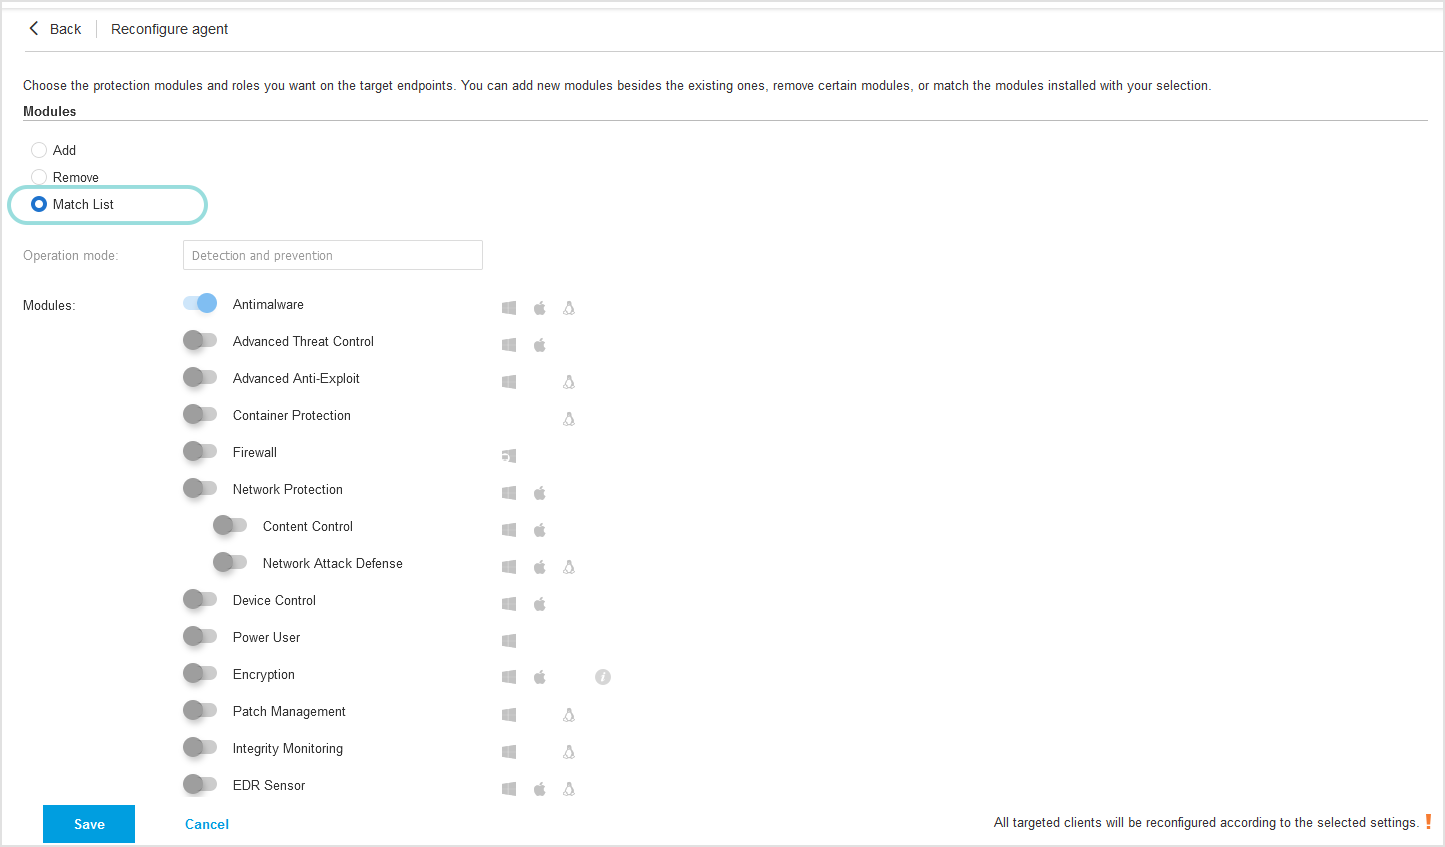Click the Linux icon next to Patch Management
Viewport: 1445px width, 847px height.
tap(569, 714)
